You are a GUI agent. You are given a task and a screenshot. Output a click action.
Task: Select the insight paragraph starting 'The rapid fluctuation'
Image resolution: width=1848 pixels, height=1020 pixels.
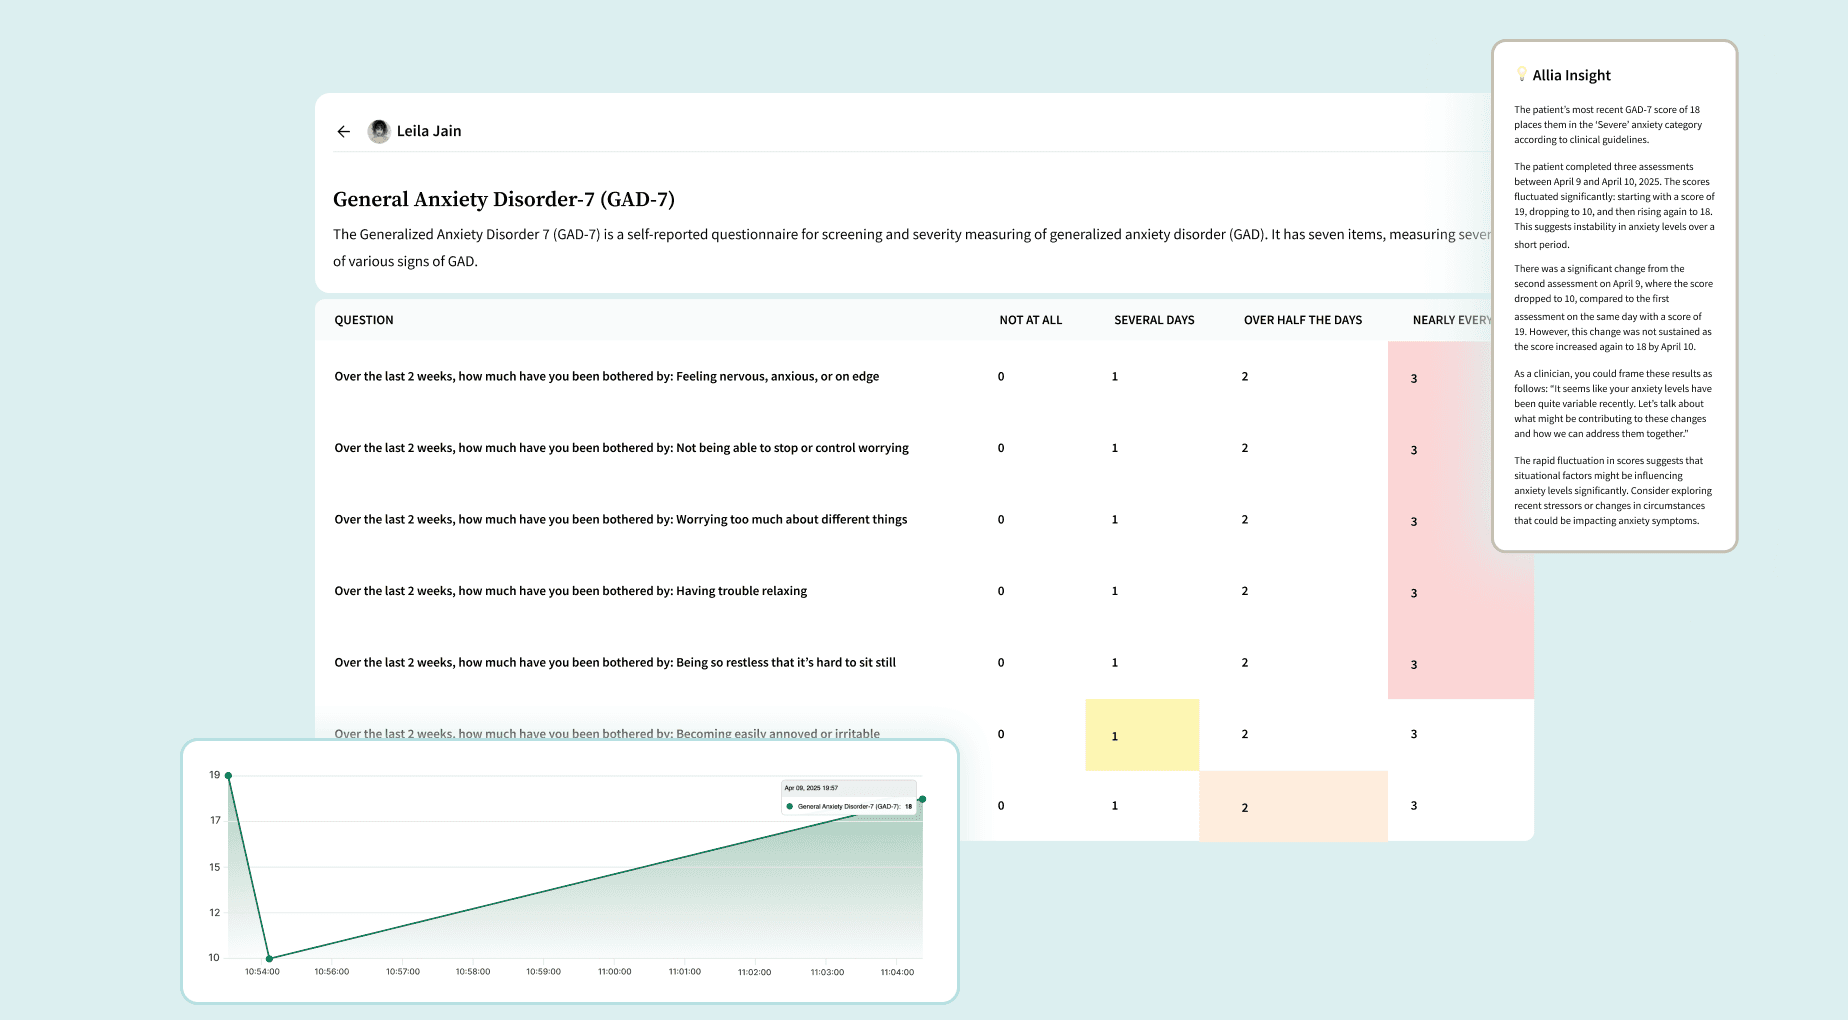[x=1613, y=491]
